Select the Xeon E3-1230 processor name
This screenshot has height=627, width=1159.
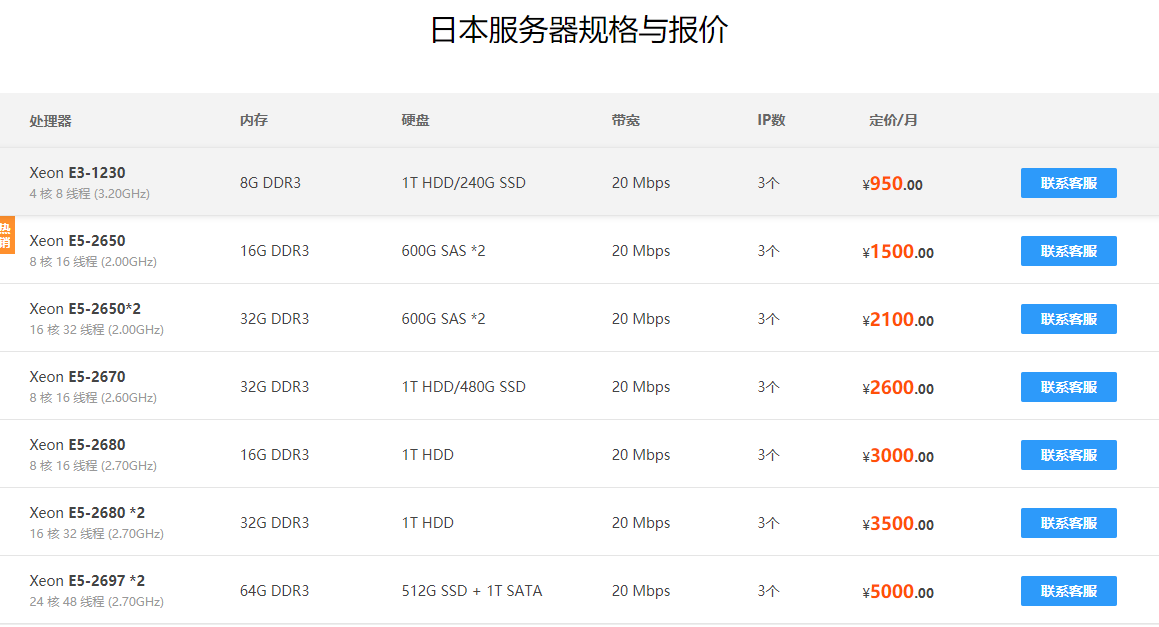[78, 172]
